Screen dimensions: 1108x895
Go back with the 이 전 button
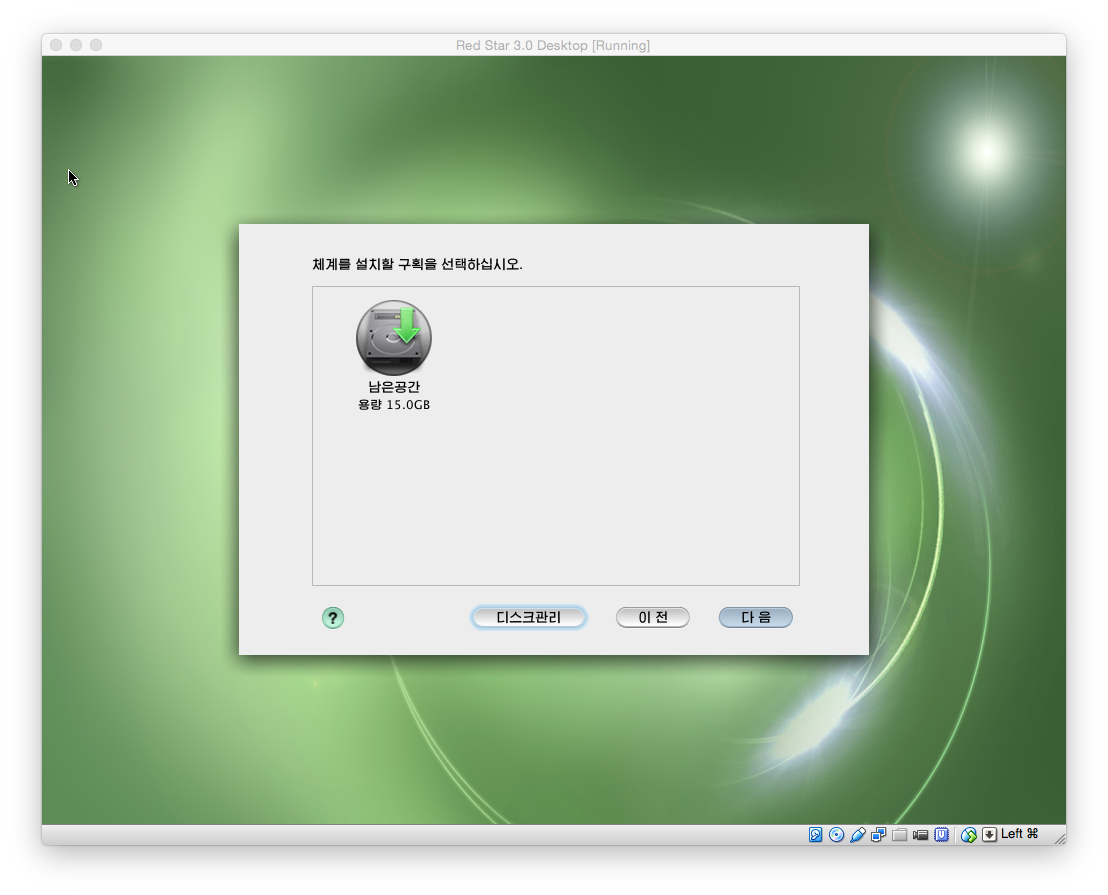pos(652,618)
